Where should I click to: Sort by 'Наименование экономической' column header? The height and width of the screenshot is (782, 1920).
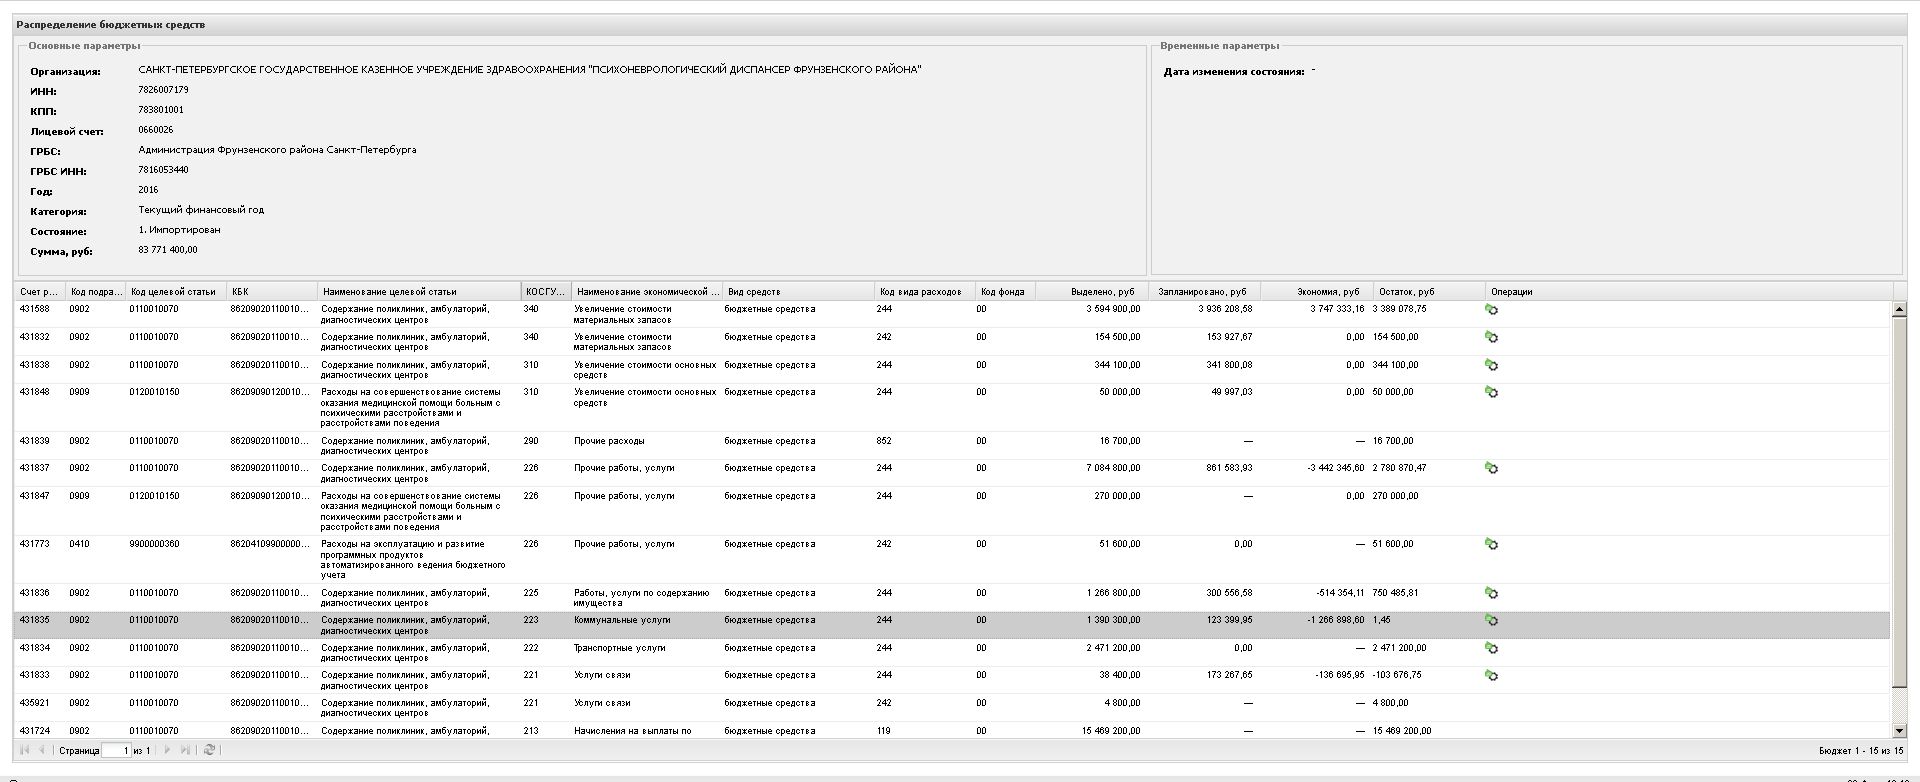(647, 292)
